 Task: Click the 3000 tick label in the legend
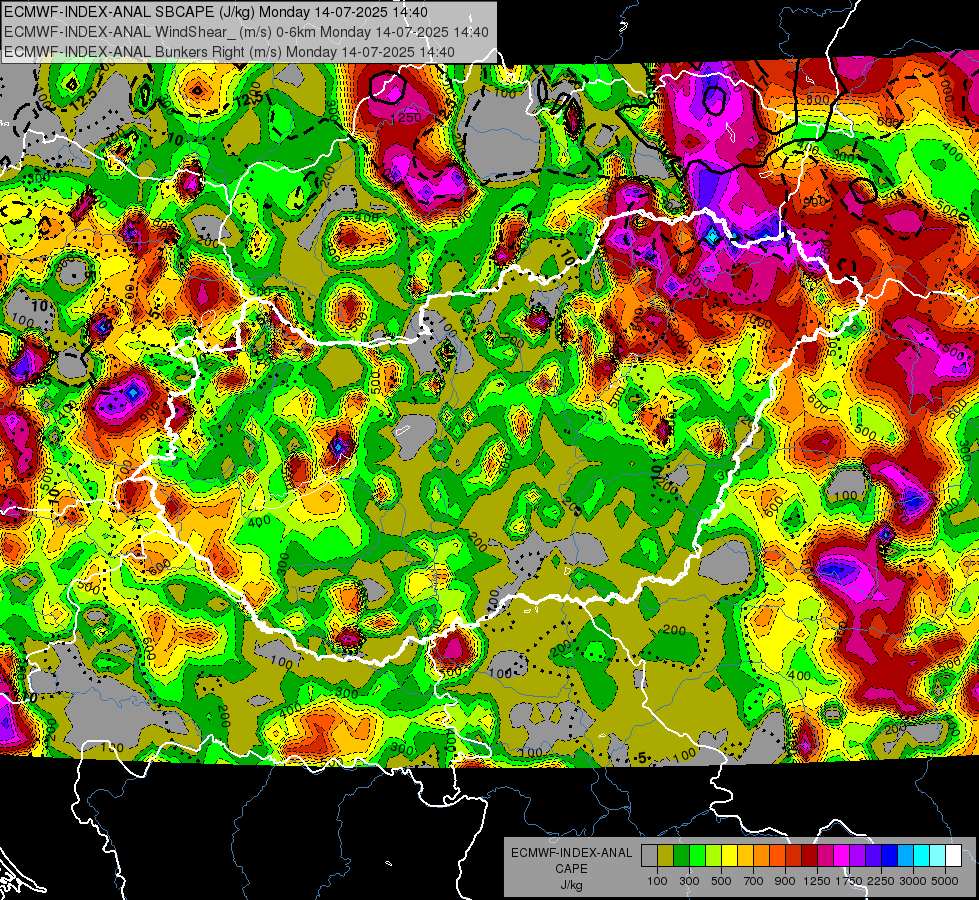pyautogui.click(x=913, y=881)
